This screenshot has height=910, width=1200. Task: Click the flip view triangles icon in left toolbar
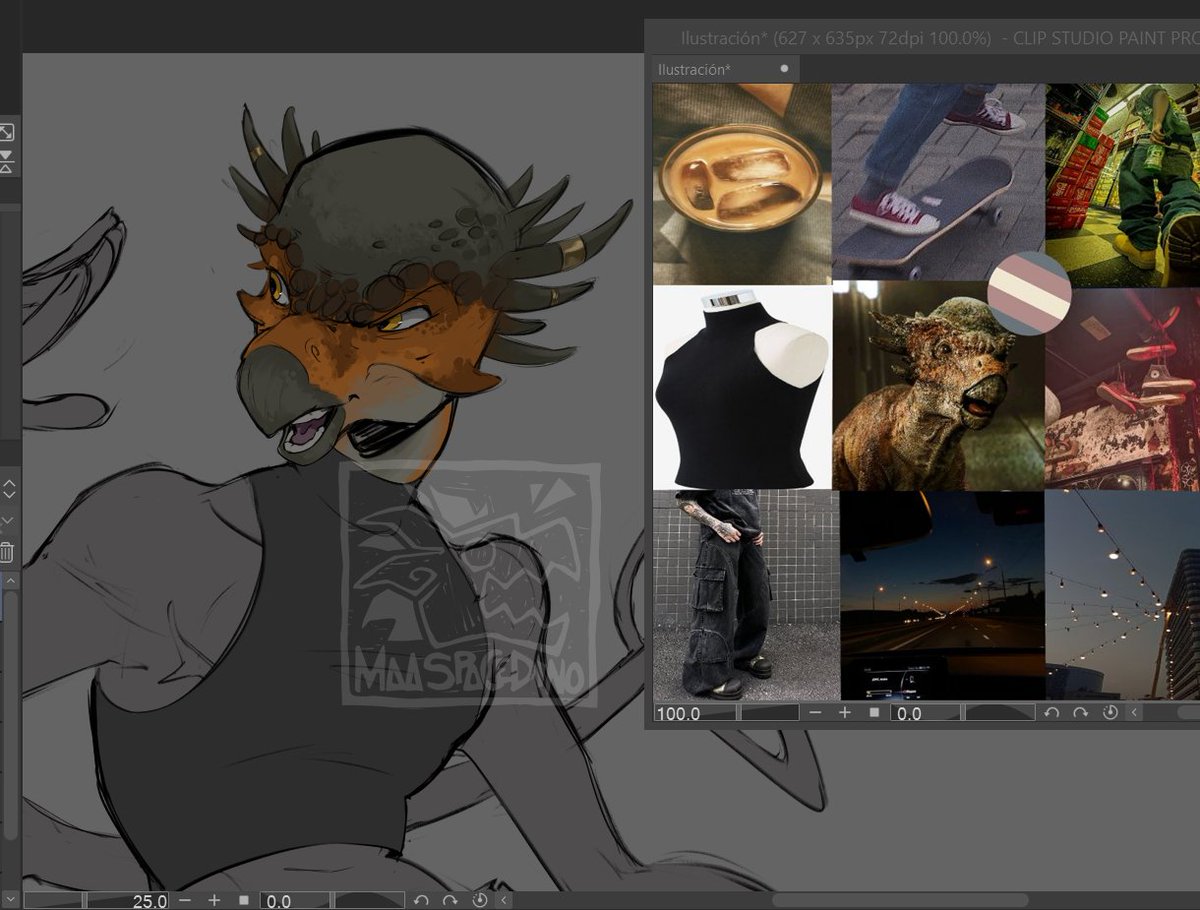pyautogui.click(x=8, y=160)
